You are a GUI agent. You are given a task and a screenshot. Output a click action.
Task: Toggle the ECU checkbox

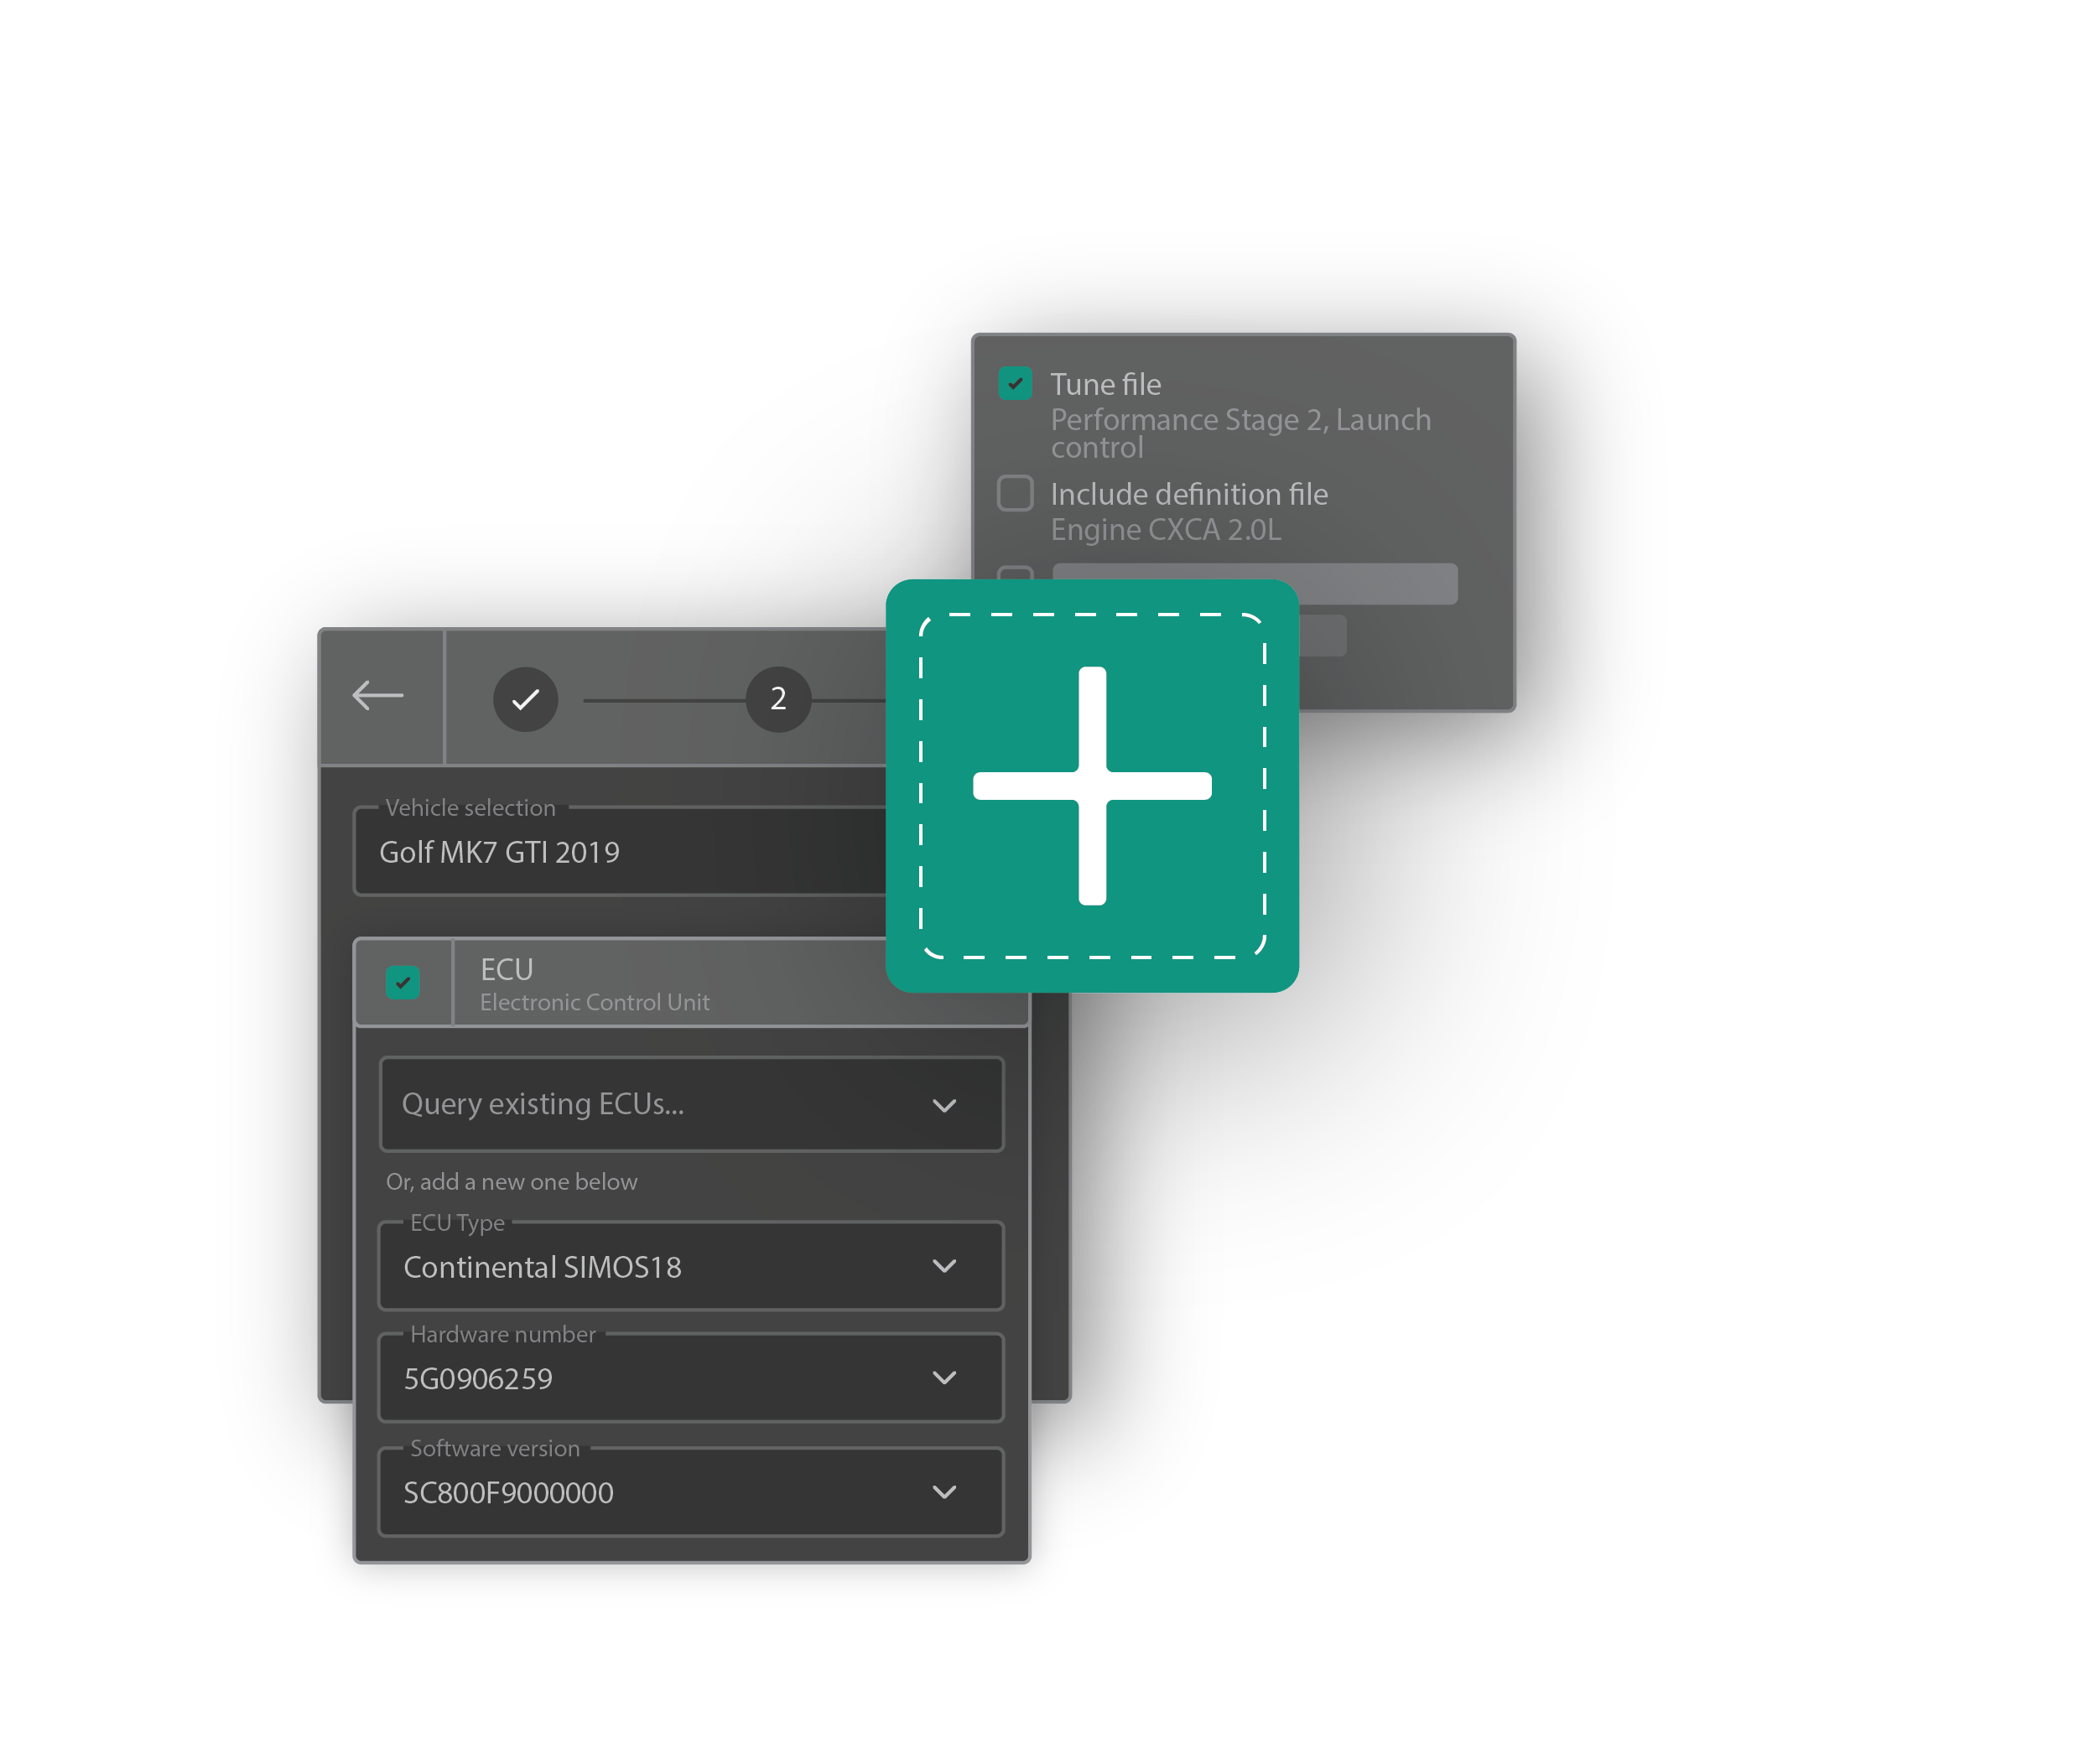click(x=403, y=982)
